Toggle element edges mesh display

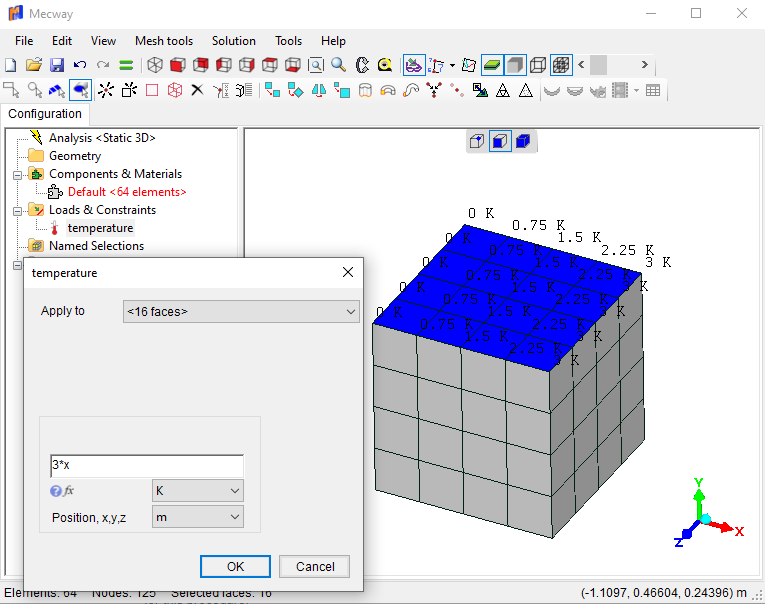561,65
